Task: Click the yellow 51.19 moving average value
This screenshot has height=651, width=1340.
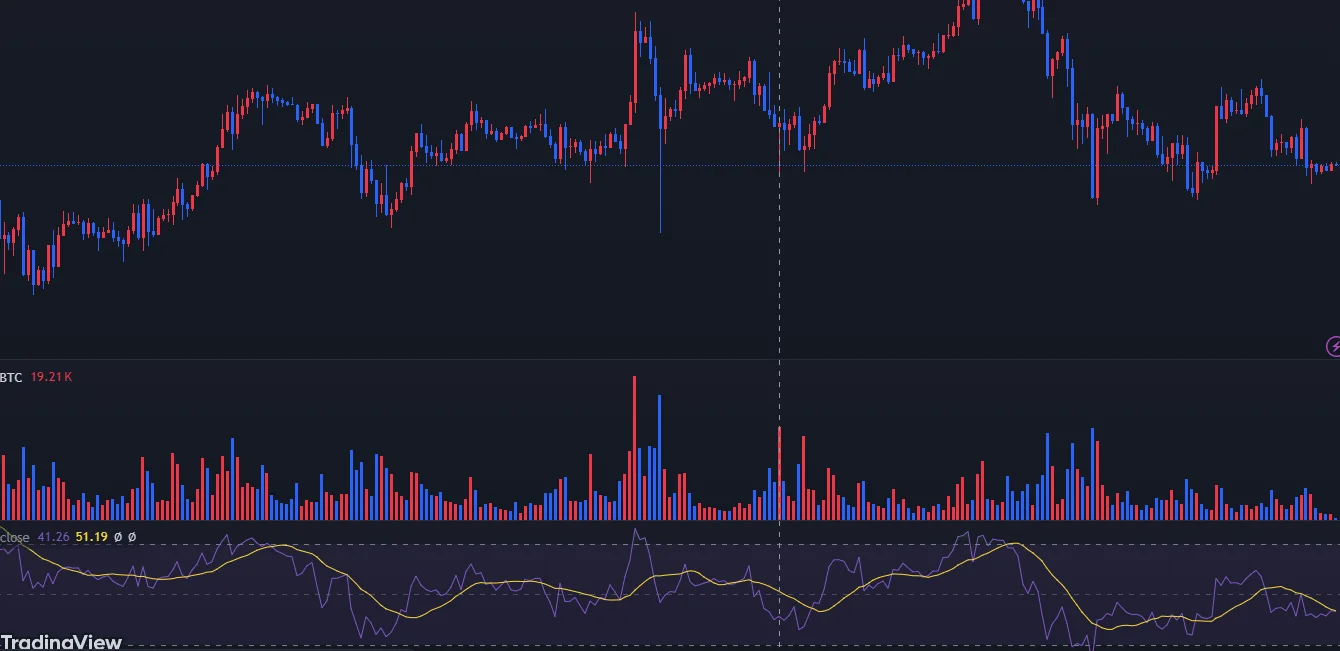Action: pyautogui.click(x=91, y=537)
